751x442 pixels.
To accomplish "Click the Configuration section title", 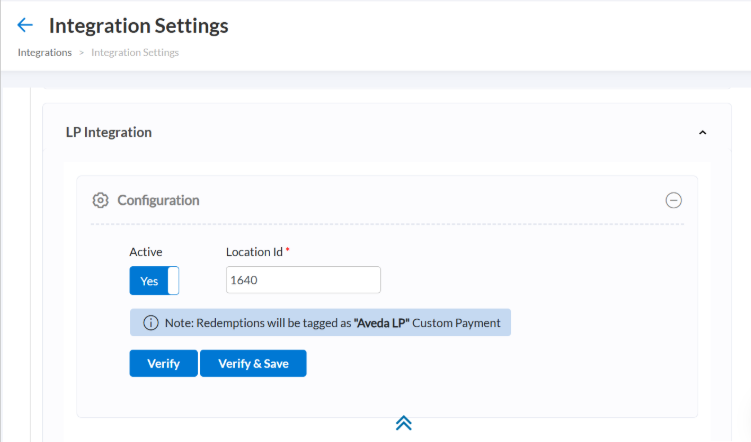I will pos(158,200).
